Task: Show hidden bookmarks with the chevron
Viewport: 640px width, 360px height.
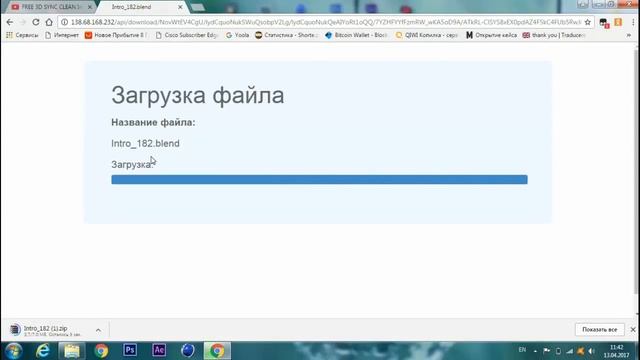Action: point(629,36)
